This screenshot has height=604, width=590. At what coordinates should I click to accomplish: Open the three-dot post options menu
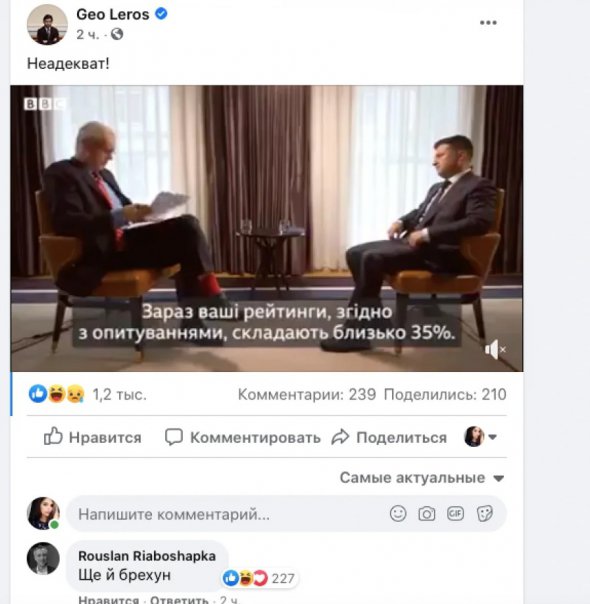(488, 23)
